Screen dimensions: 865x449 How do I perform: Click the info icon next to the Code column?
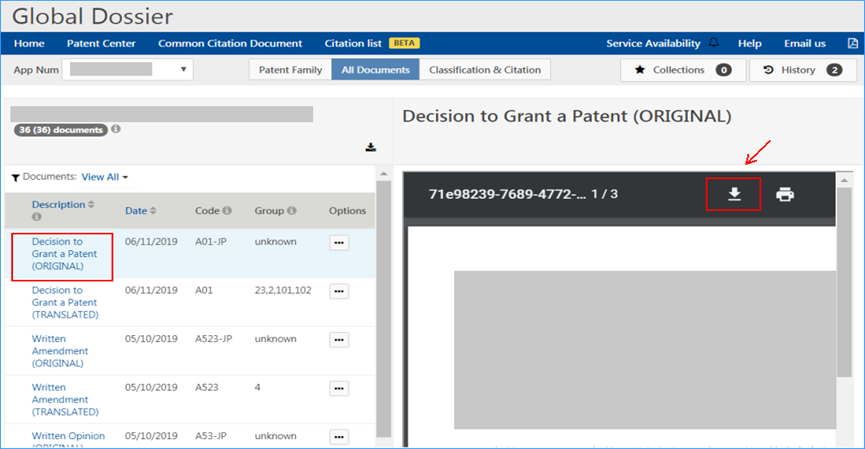pyautogui.click(x=227, y=210)
